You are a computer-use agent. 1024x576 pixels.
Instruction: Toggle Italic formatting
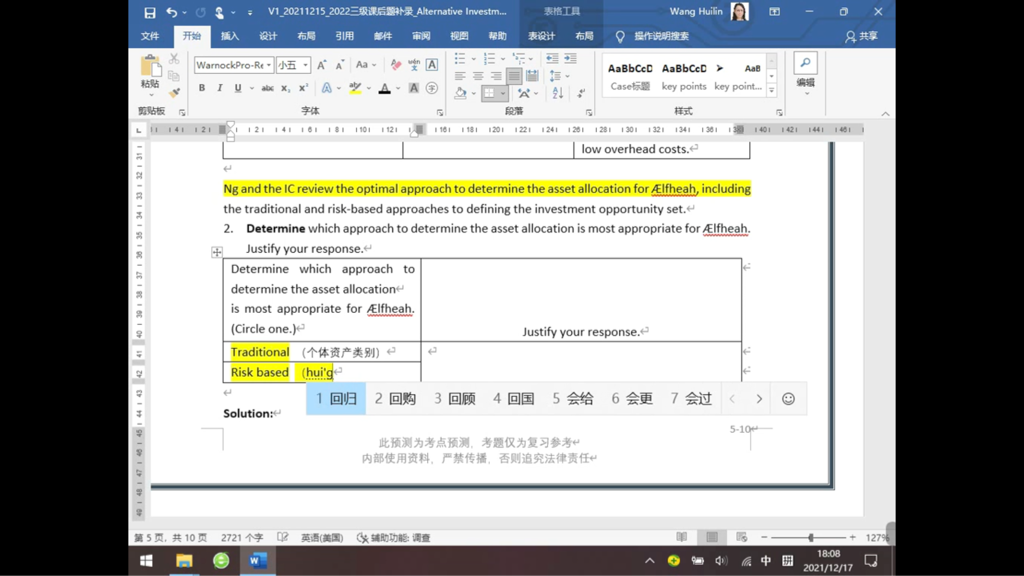coord(219,88)
